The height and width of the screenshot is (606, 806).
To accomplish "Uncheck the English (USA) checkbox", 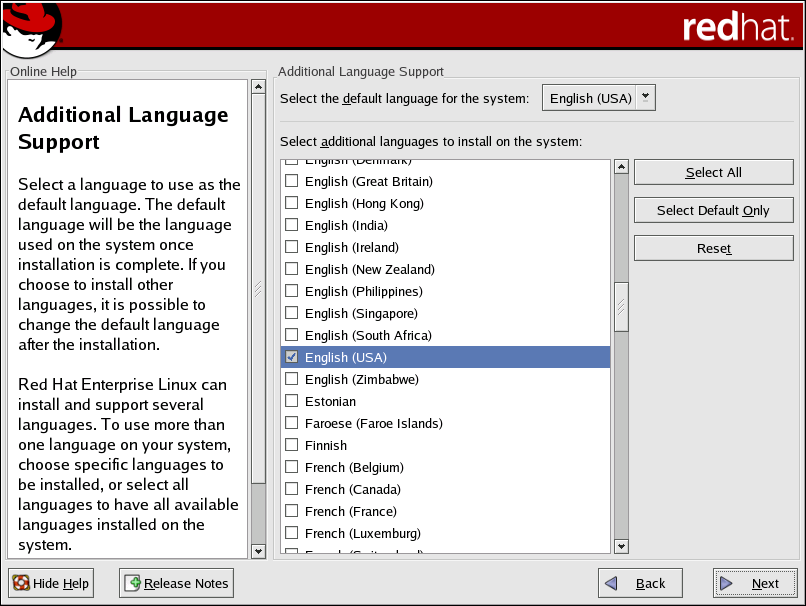I will click(292, 357).
